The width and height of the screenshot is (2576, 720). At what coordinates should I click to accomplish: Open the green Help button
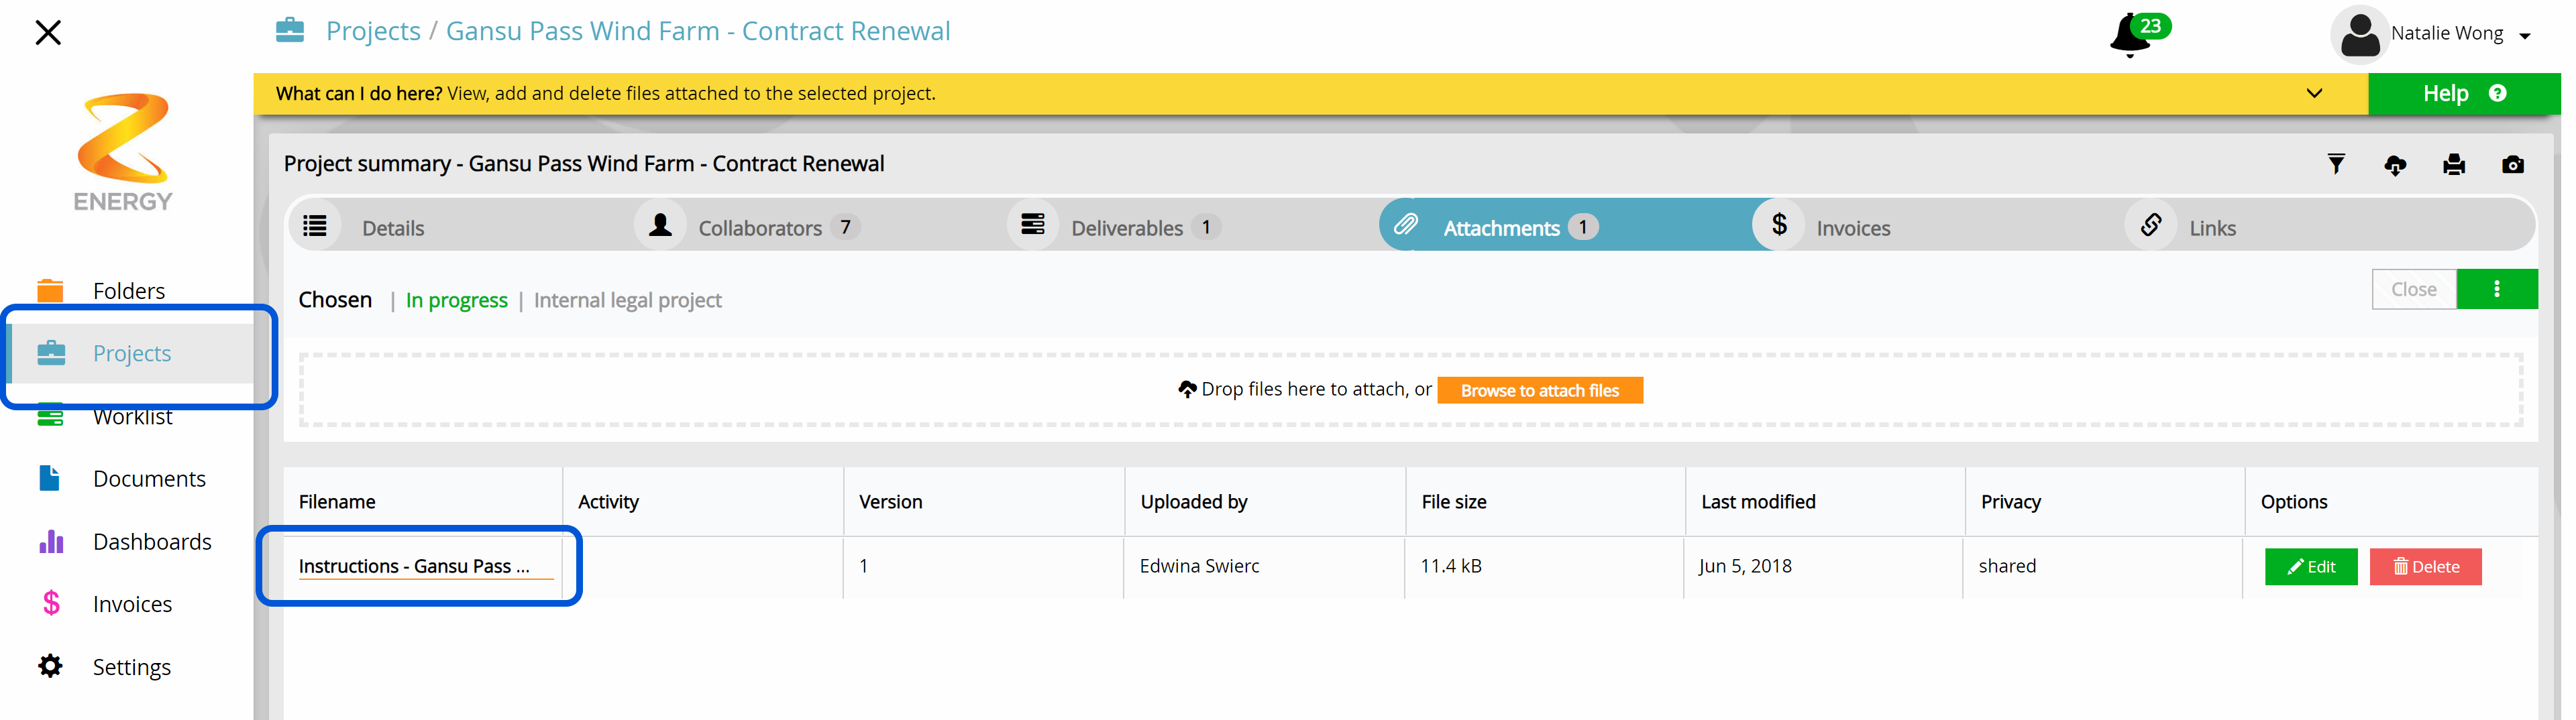tap(2463, 93)
